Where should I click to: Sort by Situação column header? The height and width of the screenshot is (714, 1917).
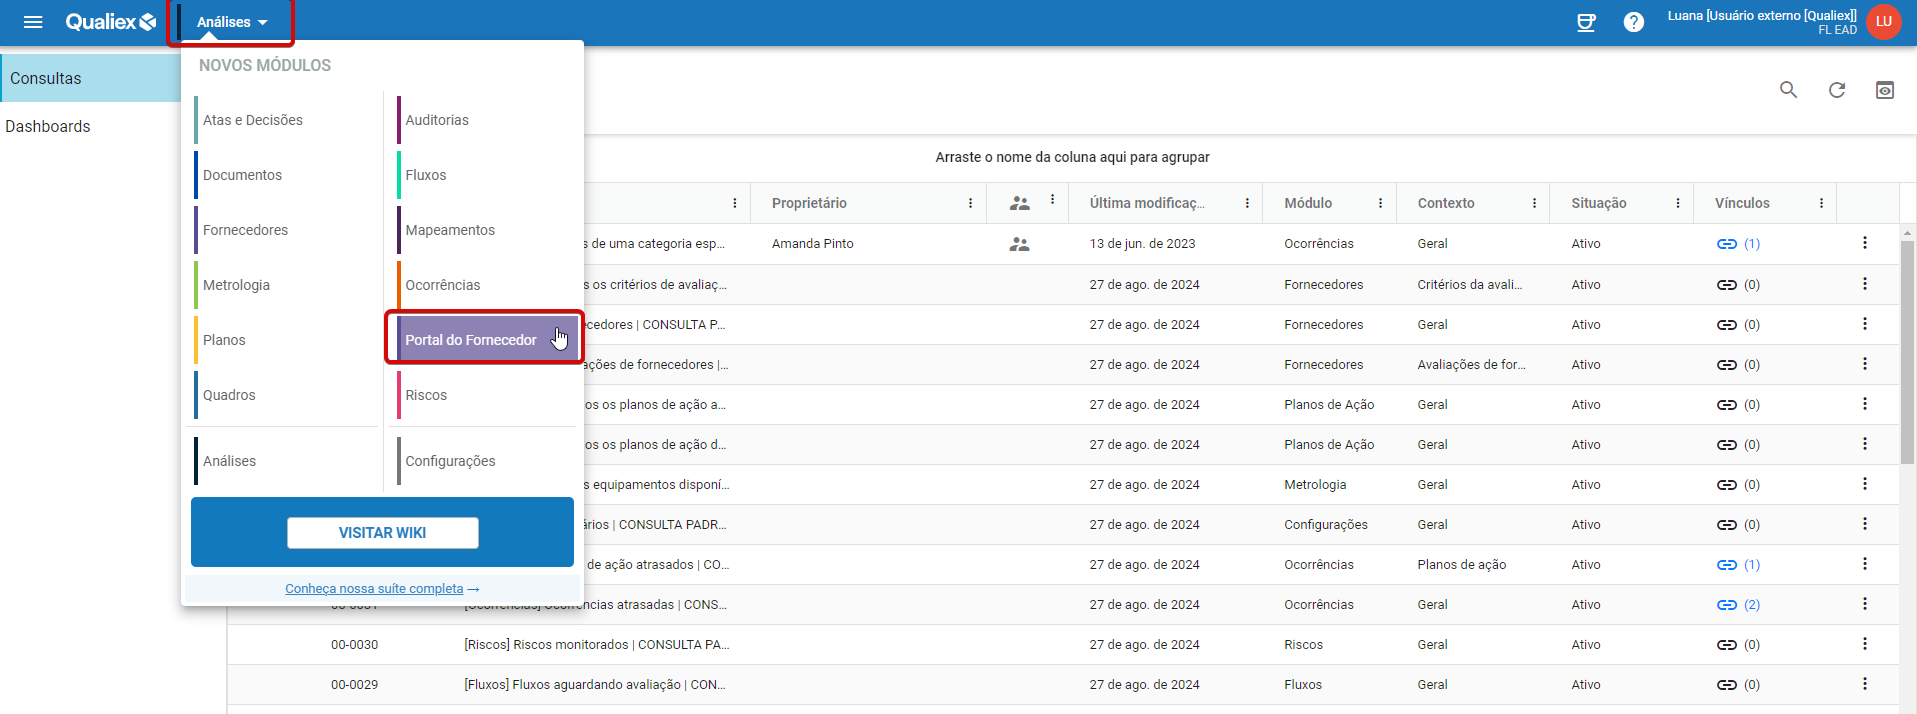point(1598,203)
